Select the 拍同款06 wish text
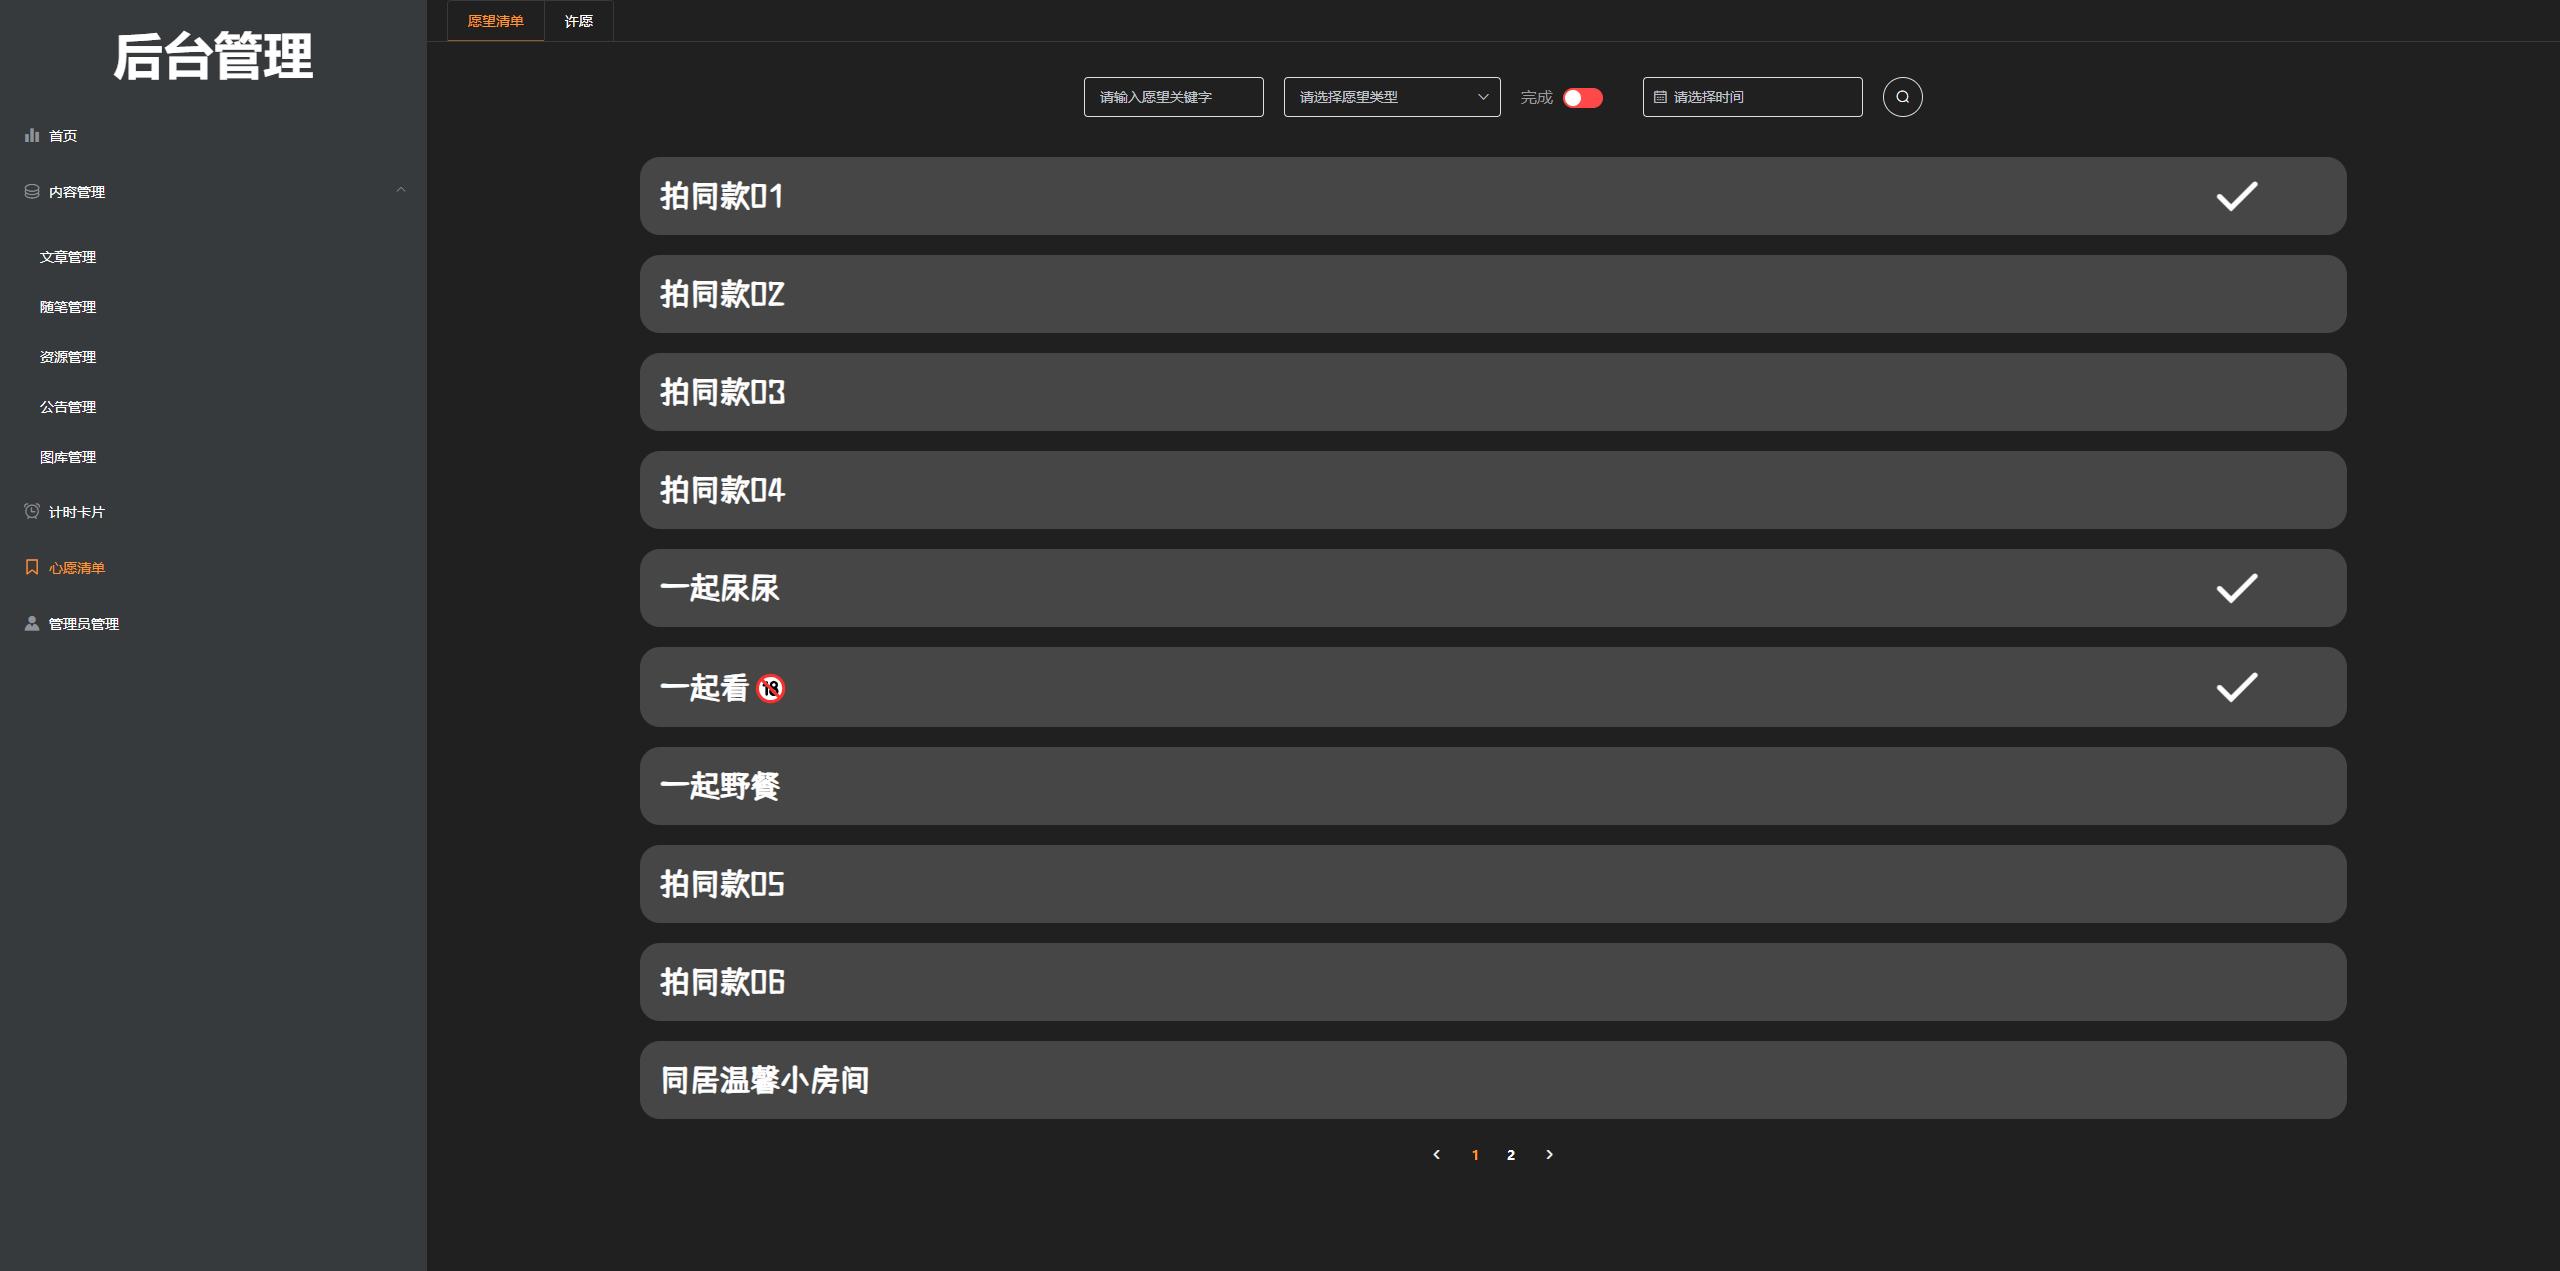Screen dimensions: 2560x1271 (722, 982)
